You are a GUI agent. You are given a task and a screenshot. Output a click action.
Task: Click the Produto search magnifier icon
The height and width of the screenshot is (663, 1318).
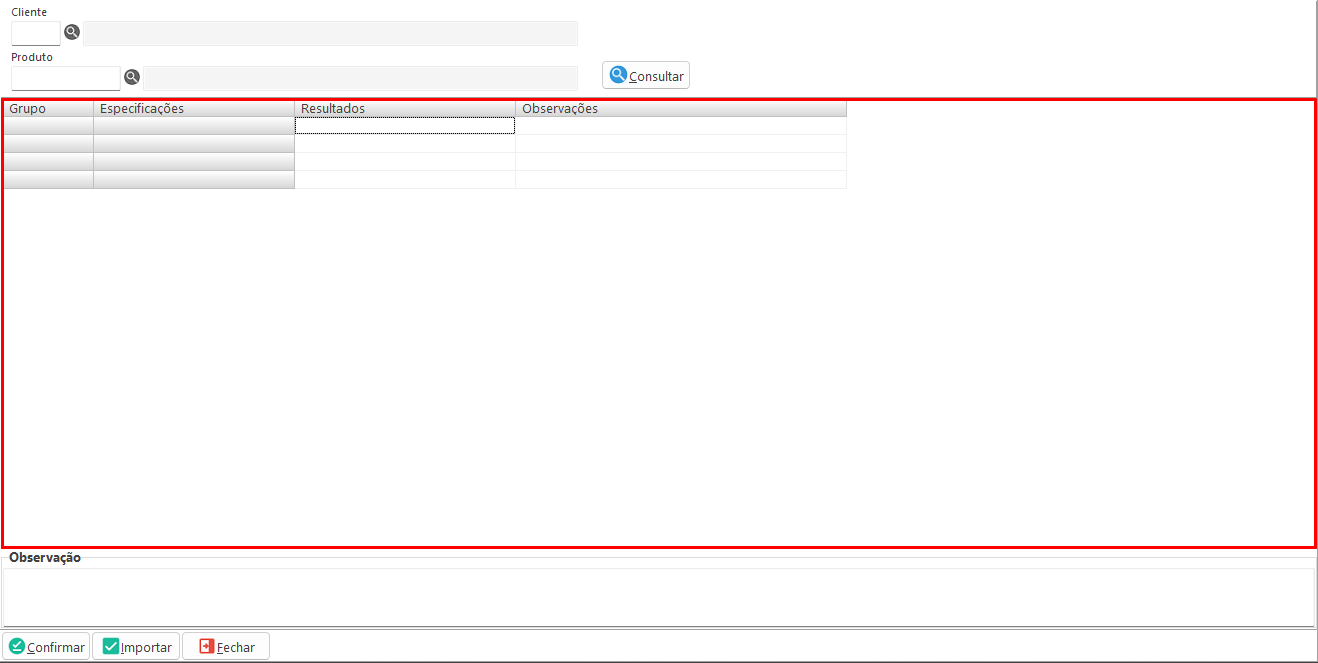pyautogui.click(x=131, y=77)
